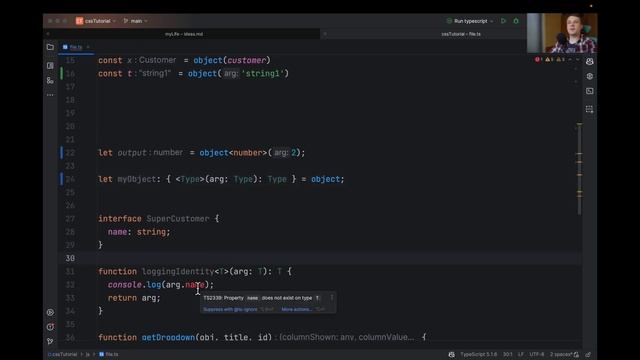Open the main branch dropdown

pos(136,21)
